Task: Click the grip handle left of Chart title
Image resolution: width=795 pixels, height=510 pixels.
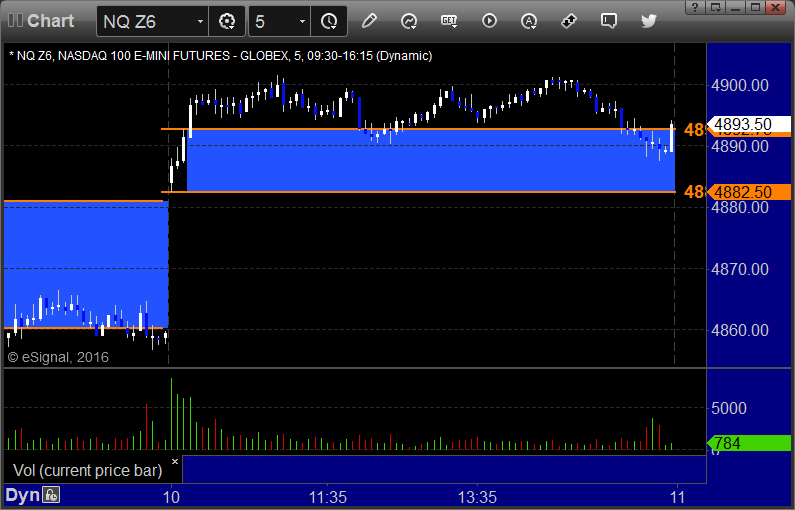Action: point(15,20)
